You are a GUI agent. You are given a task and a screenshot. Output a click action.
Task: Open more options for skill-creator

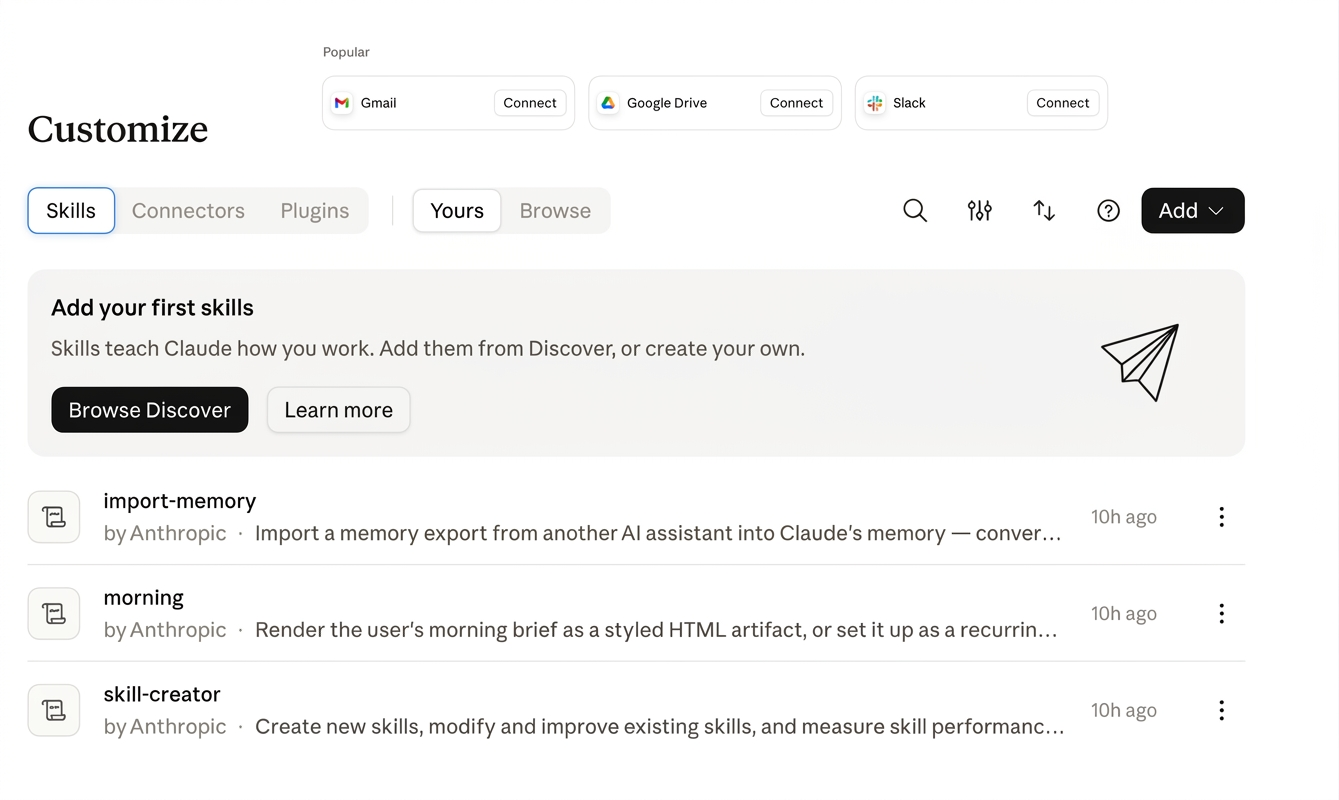[x=1221, y=710]
